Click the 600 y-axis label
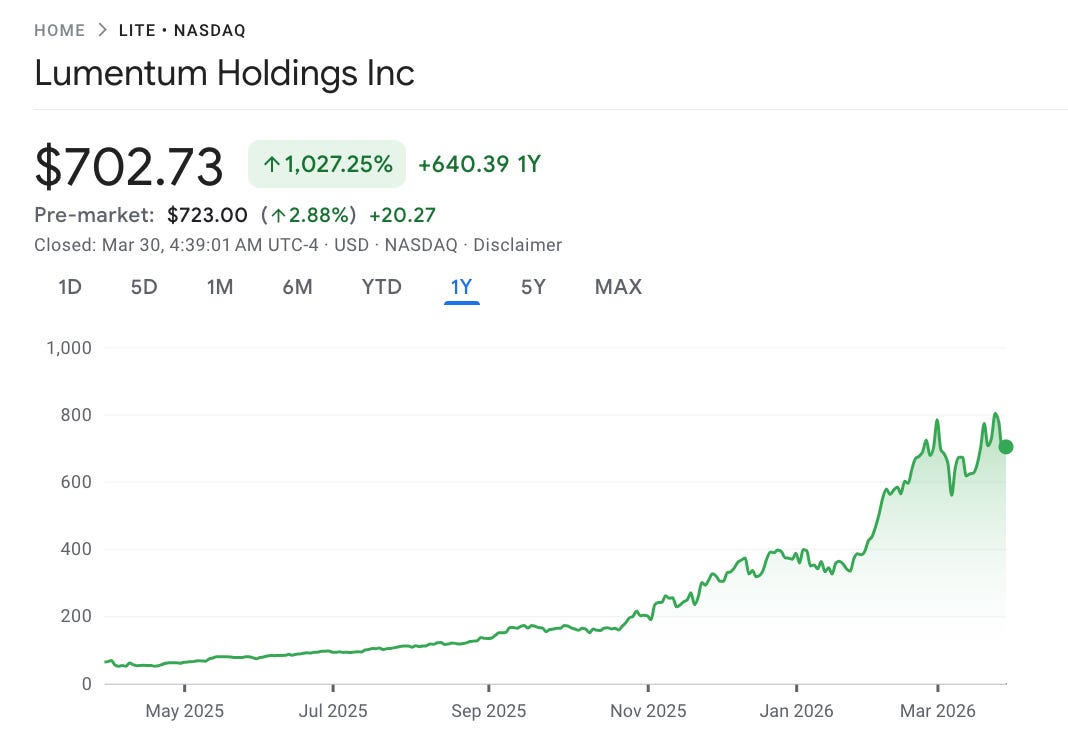 click(x=76, y=482)
